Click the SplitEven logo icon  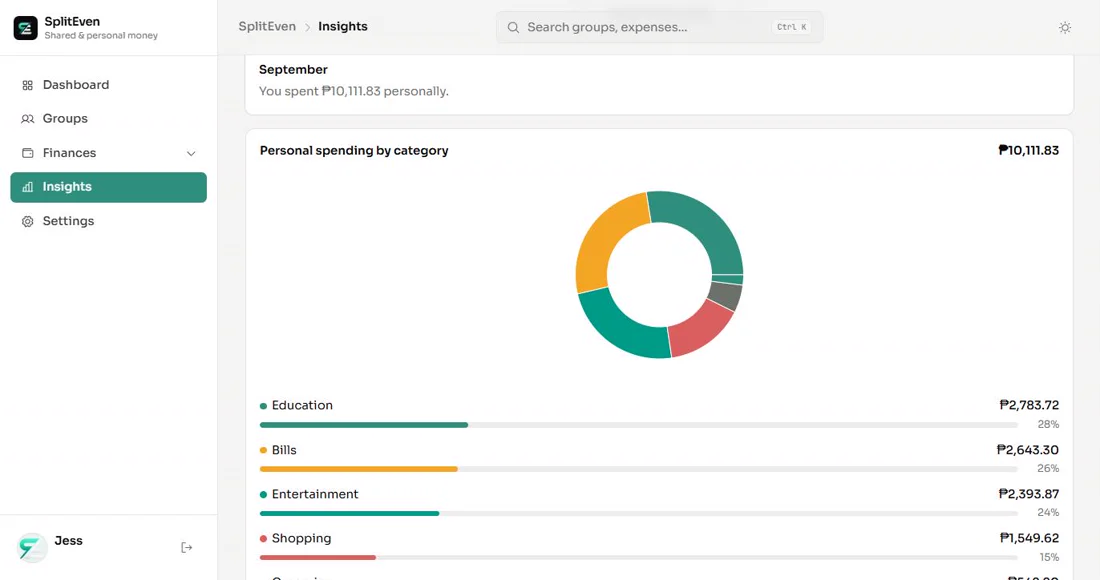(25, 28)
